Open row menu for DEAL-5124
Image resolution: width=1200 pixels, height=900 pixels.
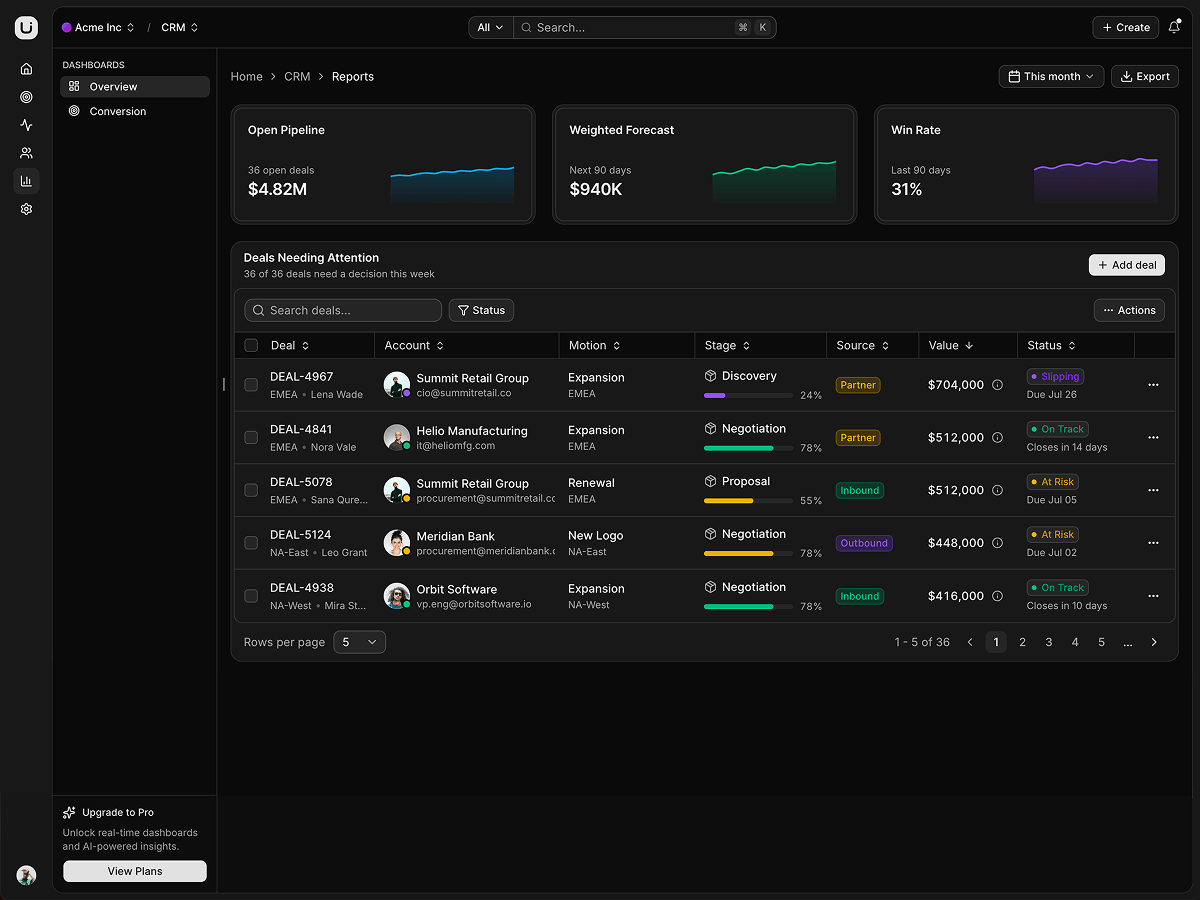pos(1153,543)
